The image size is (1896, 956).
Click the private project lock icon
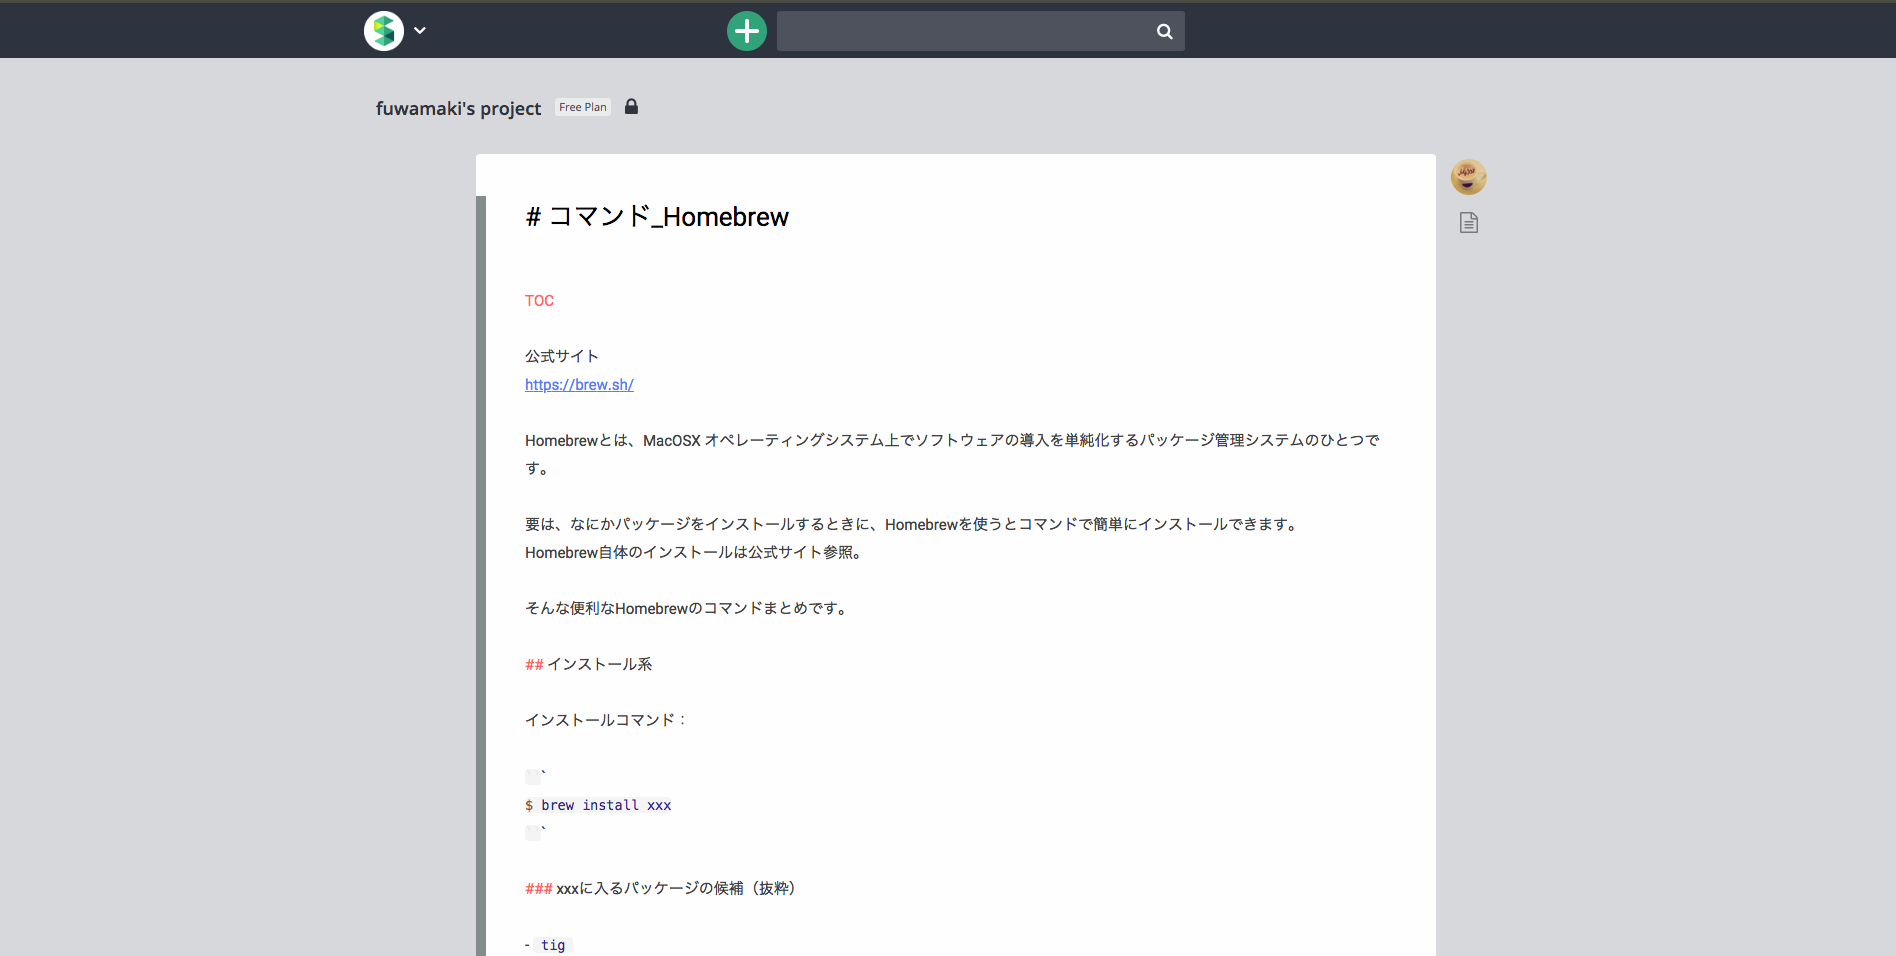(x=631, y=106)
